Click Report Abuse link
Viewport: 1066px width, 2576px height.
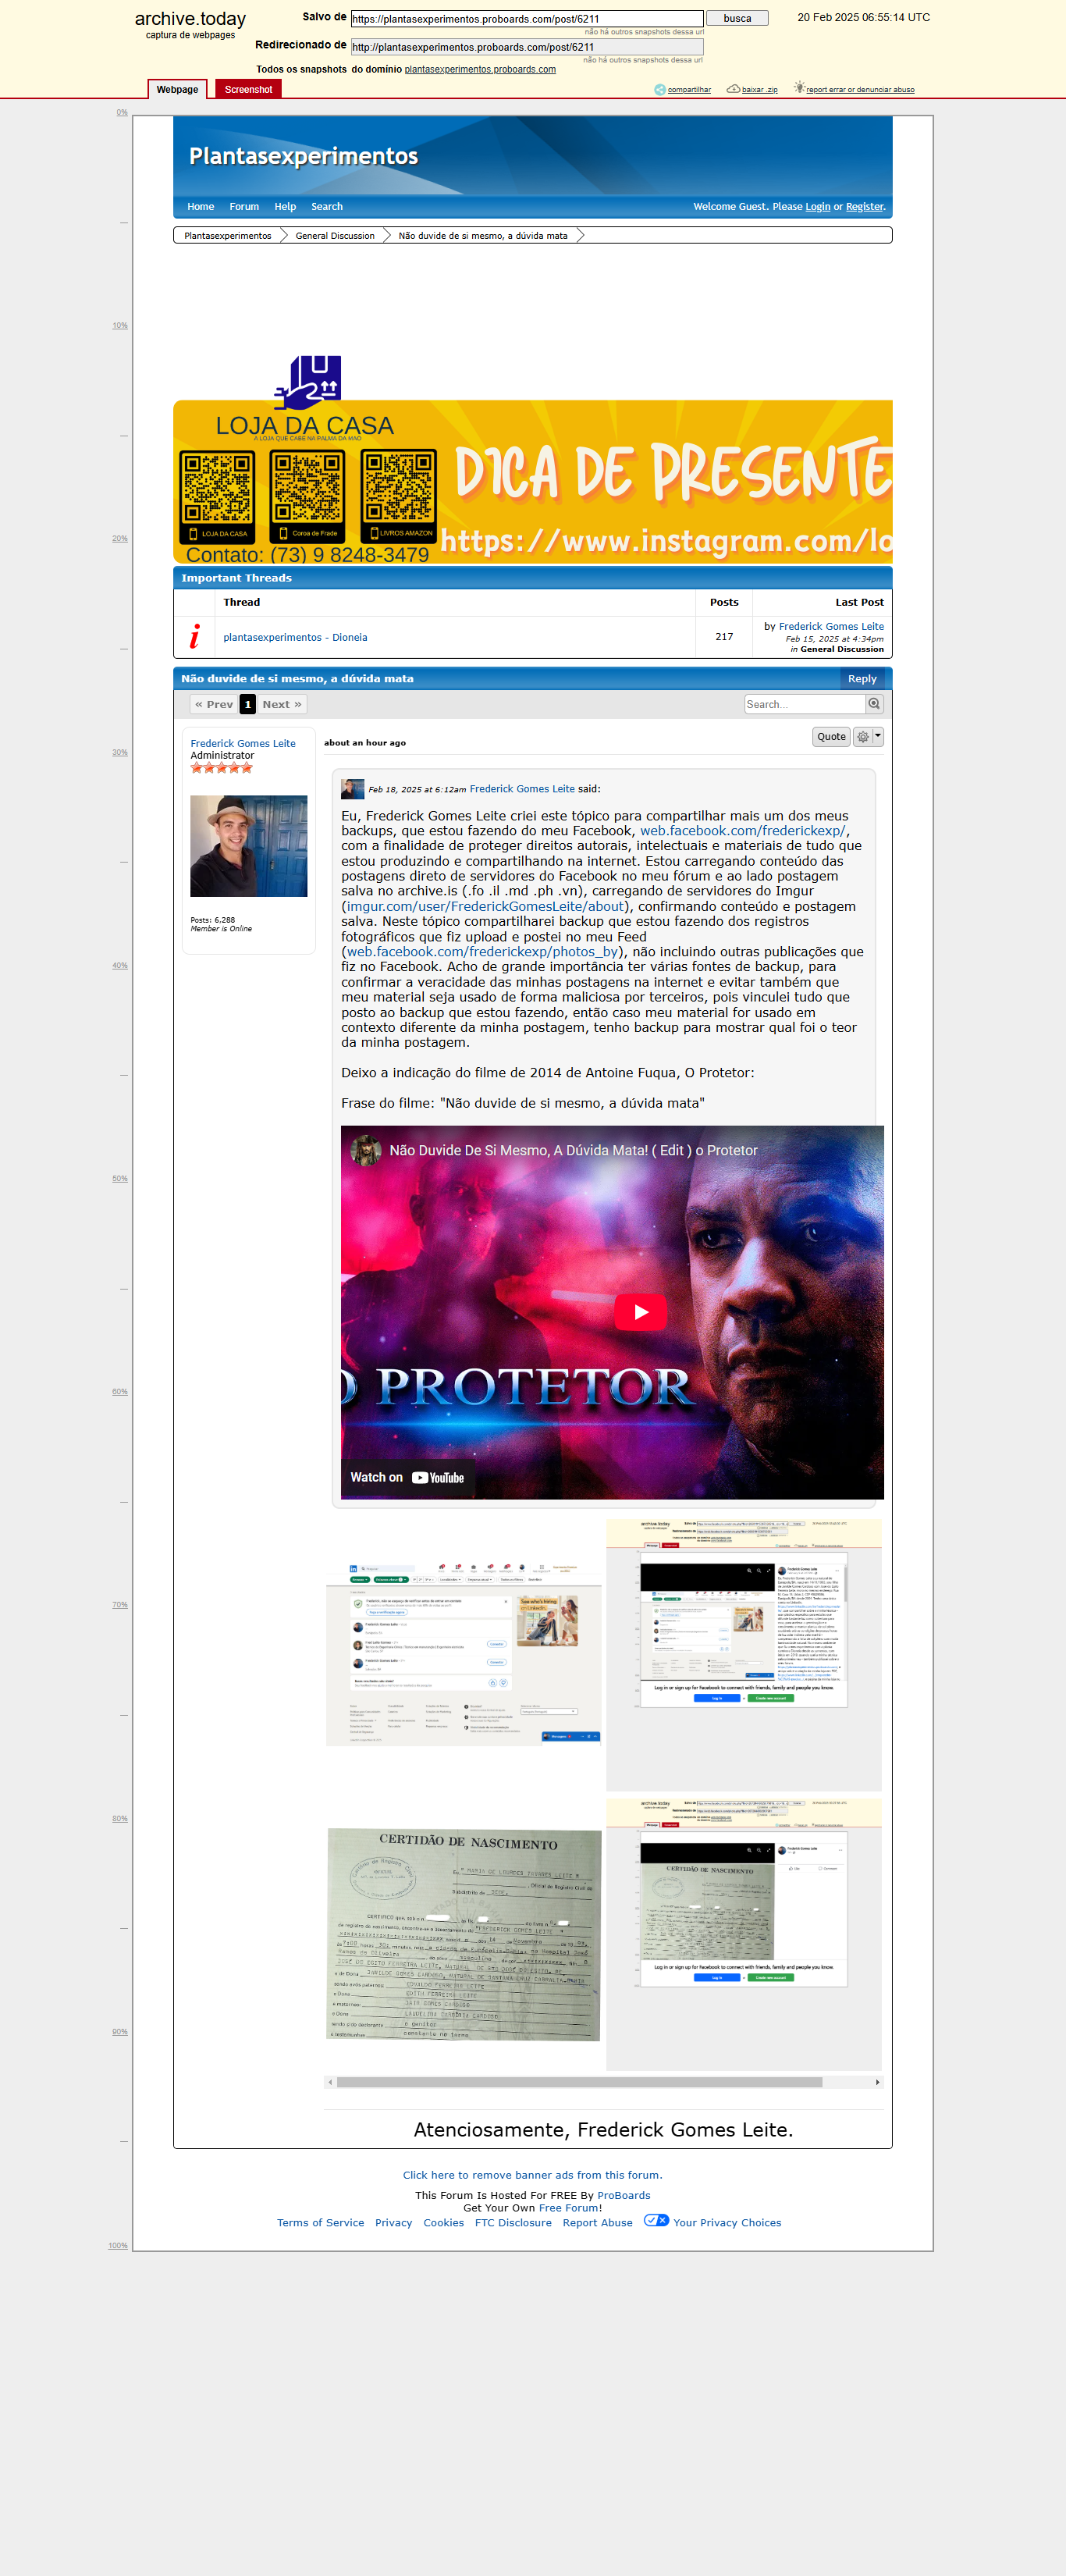597,2223
